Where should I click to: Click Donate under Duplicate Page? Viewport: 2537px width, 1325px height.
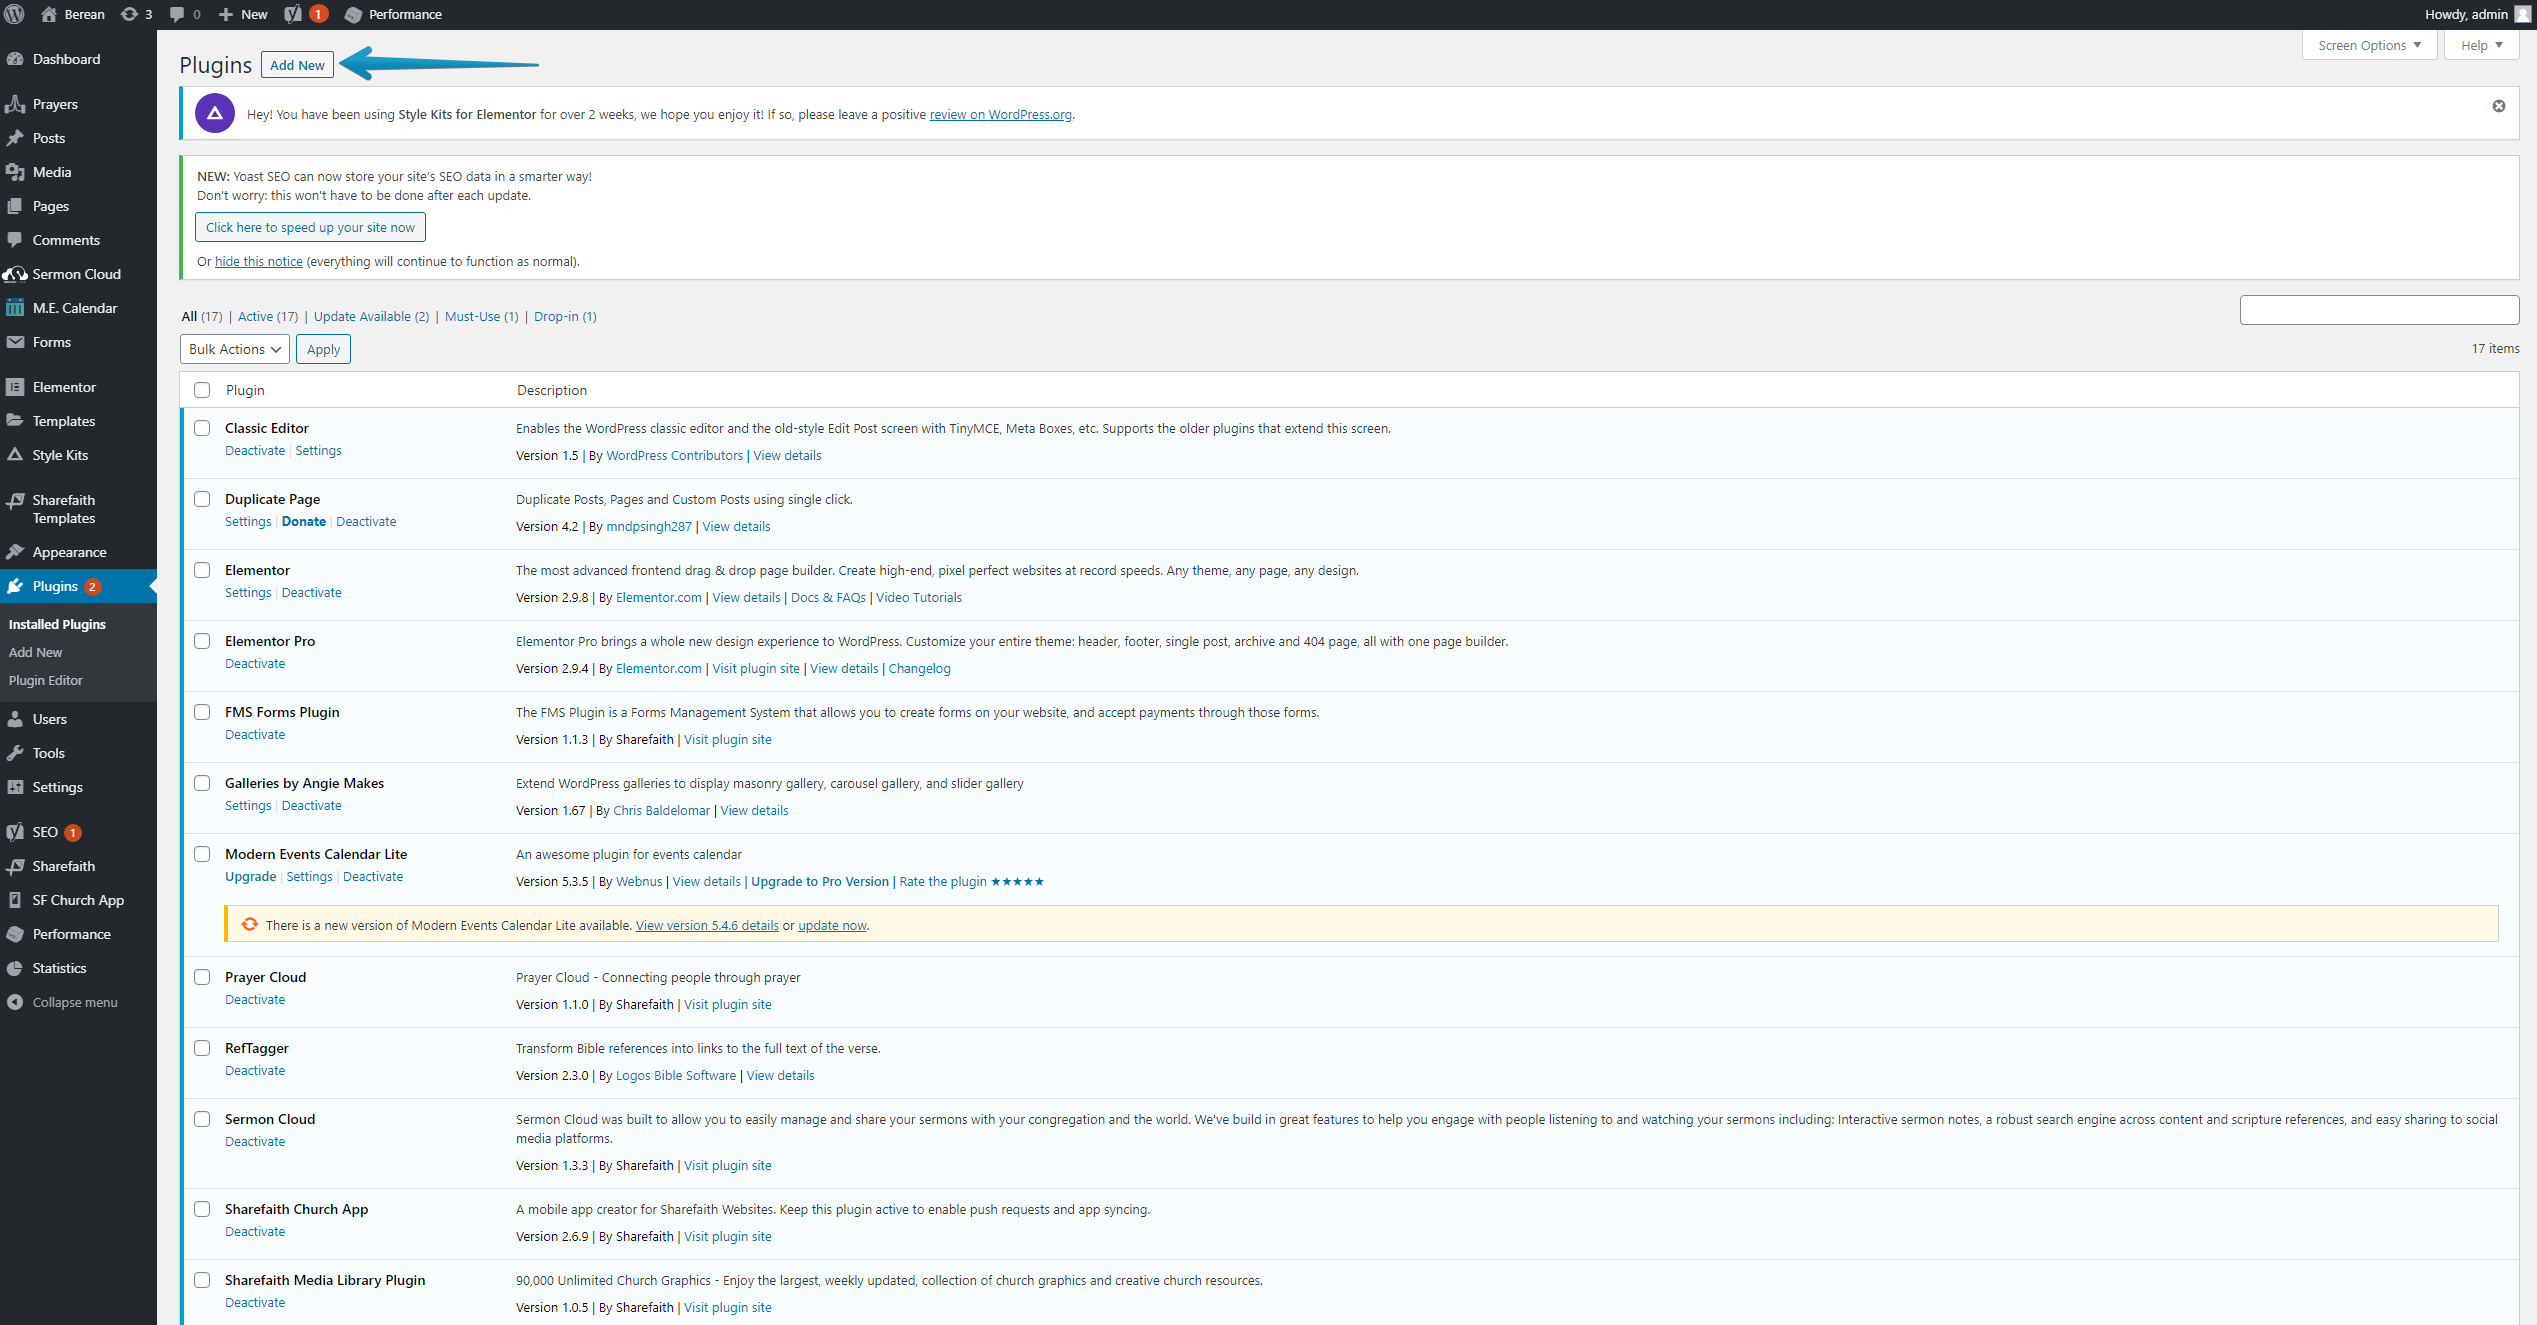coord(304,521)
